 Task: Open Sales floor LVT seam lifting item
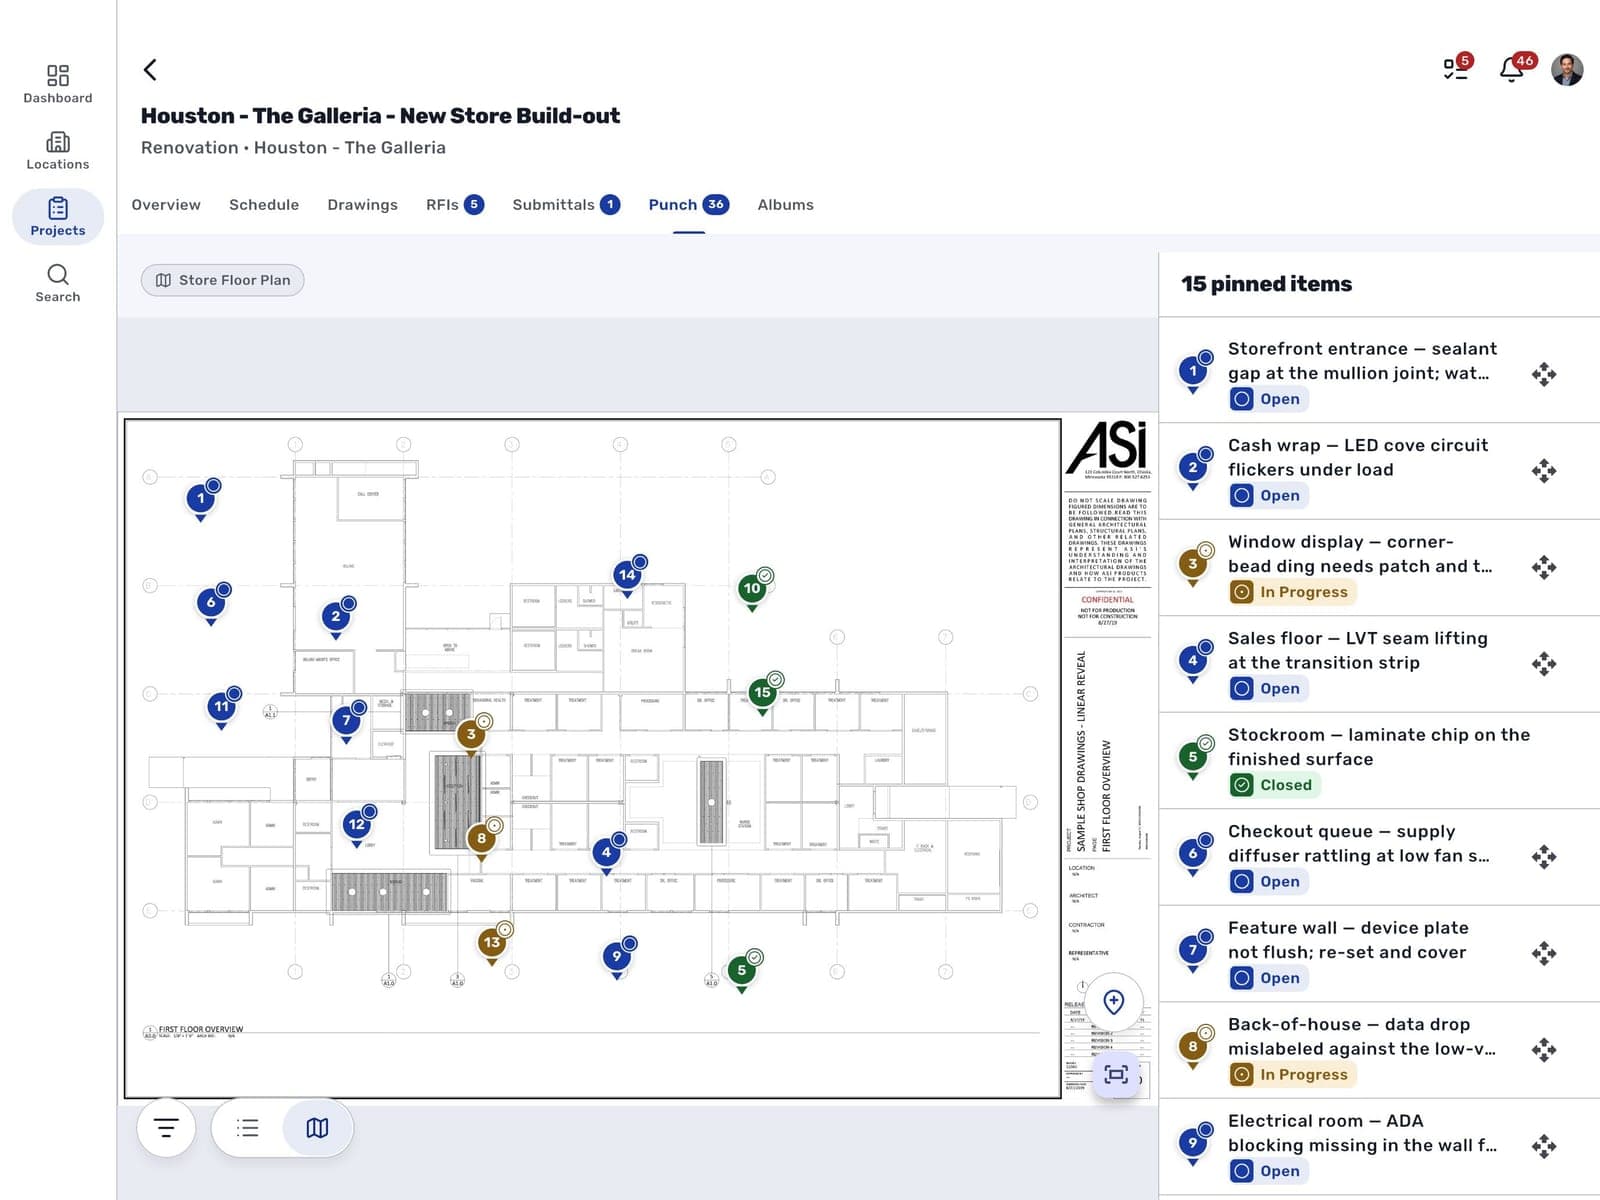click(x=1380, y=663)
